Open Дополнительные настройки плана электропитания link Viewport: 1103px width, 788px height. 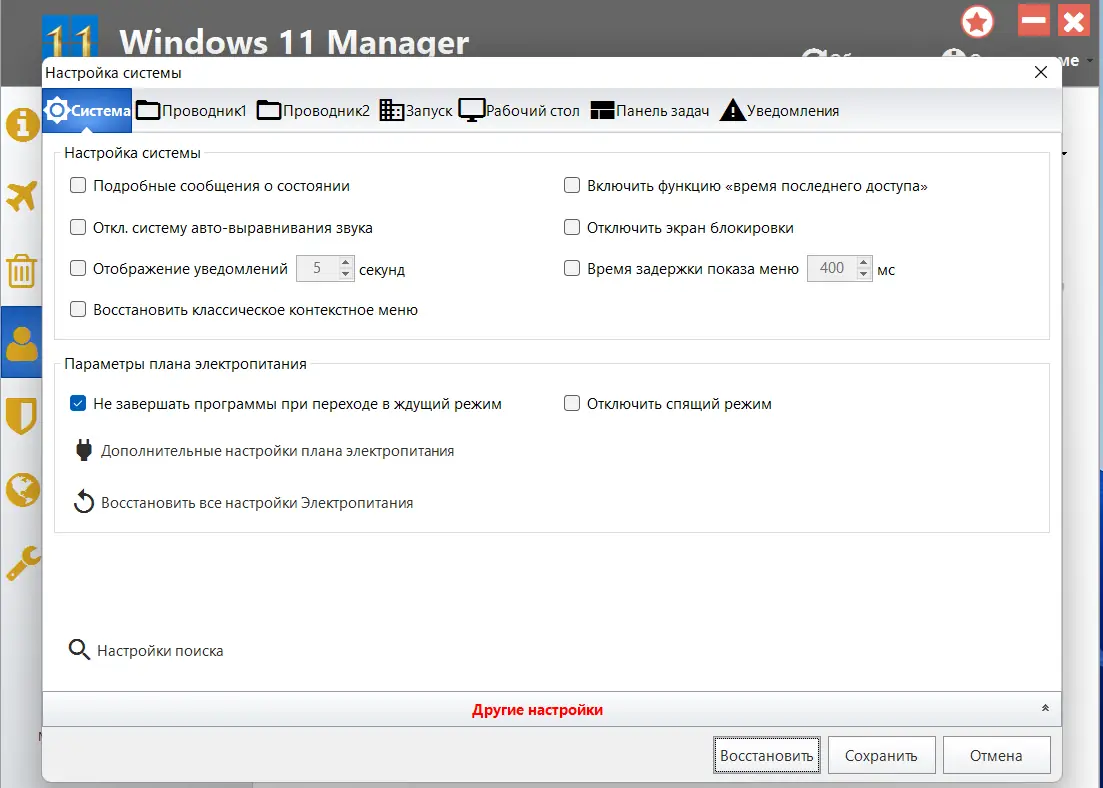point(277,451)
